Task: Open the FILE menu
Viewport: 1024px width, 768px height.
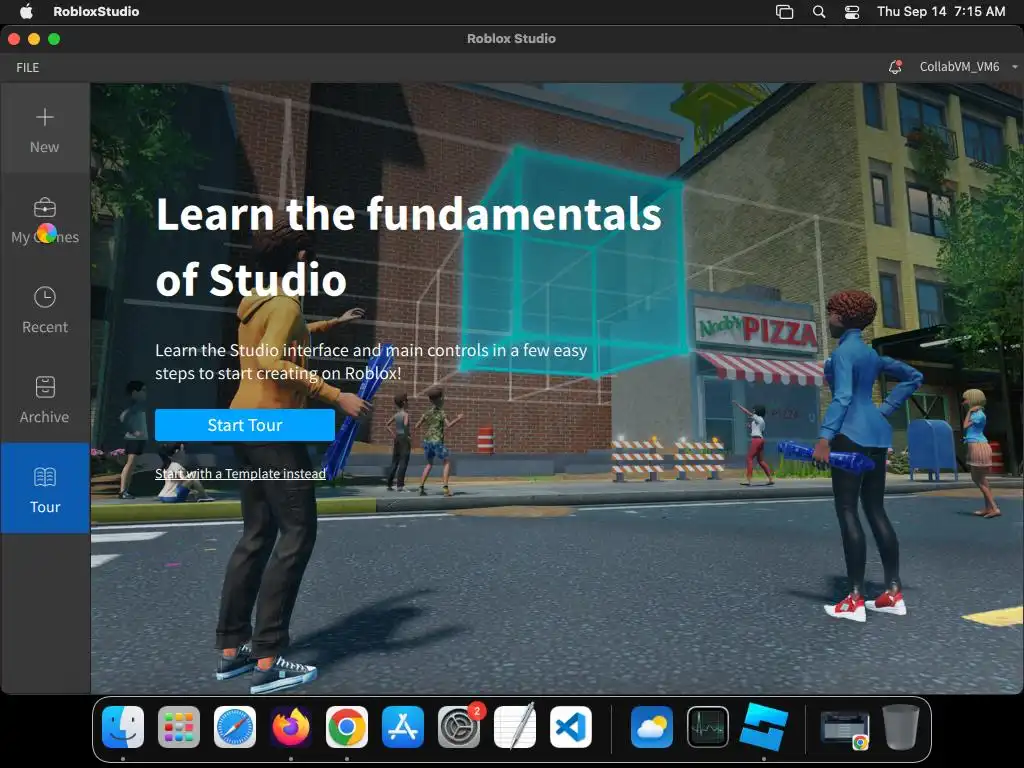Action: 27,67
